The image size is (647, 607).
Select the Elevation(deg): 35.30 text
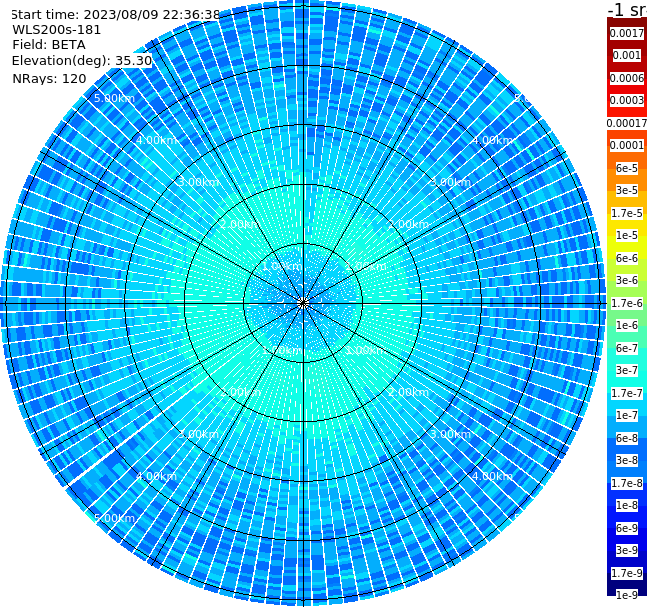pyautogui.click(x=82, y=61)
